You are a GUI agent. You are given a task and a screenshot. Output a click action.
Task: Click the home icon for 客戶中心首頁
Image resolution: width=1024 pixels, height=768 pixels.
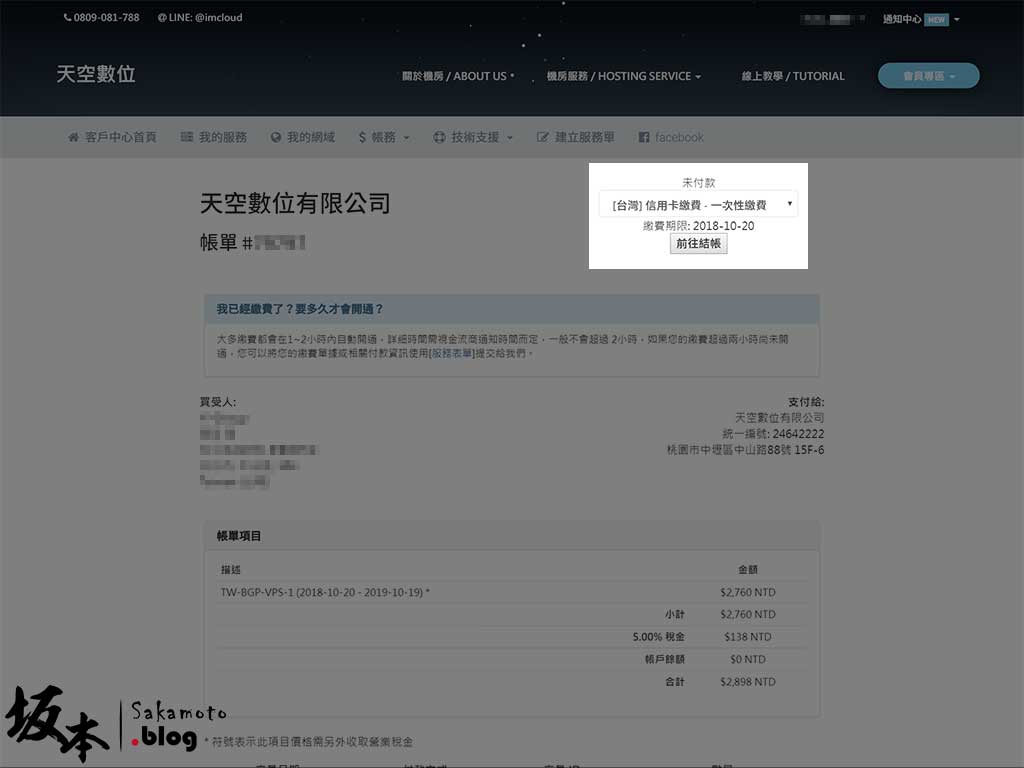pyautogui.click(x=73, y=137)
